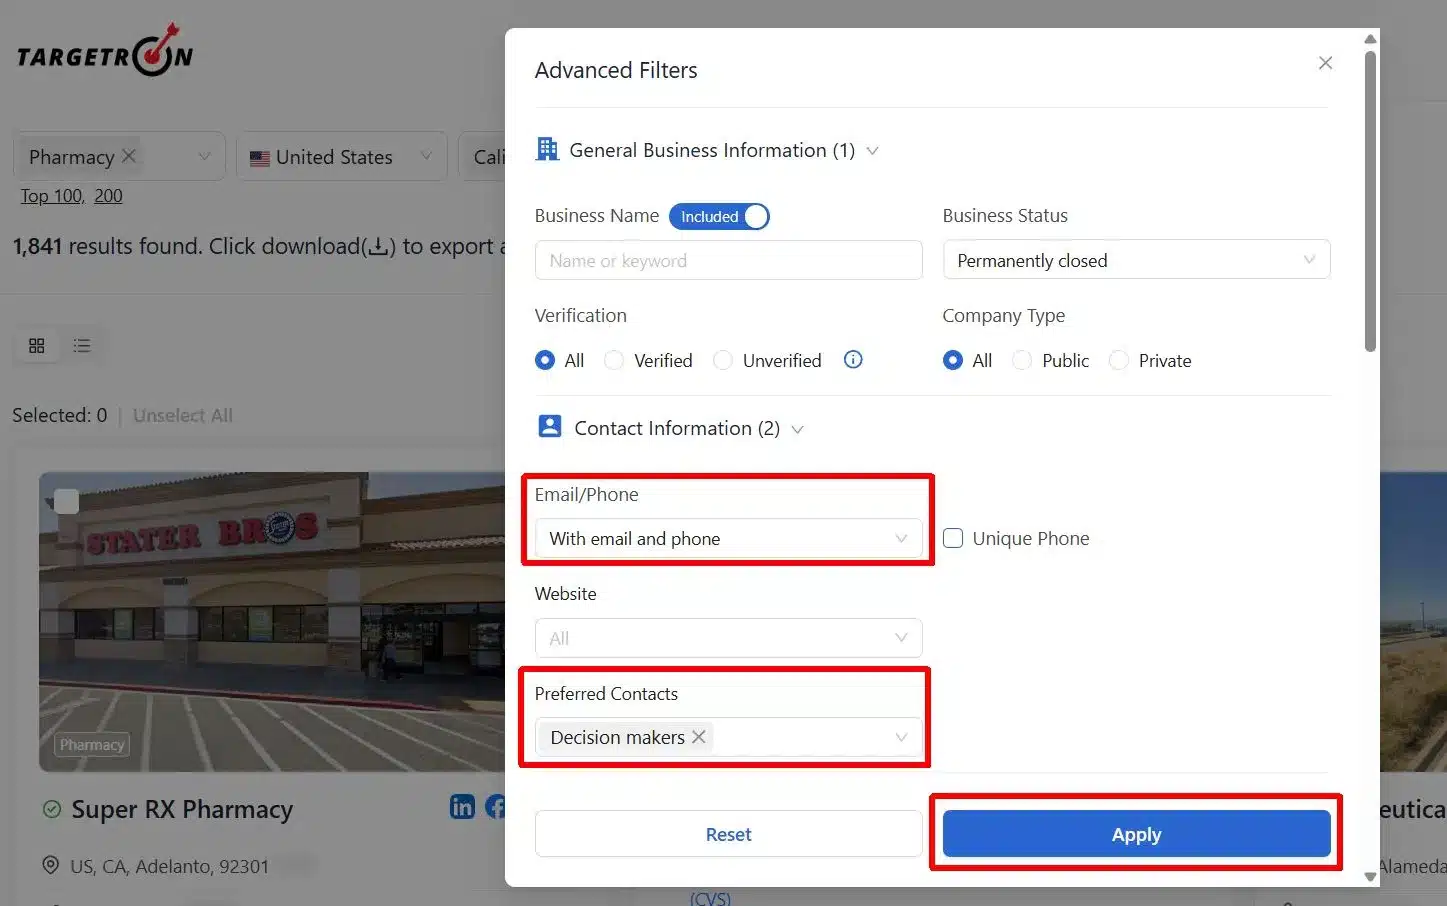Focus the Business Name keyword field
This screenshot has width=1447, height=906.
(x=728, y=260)
